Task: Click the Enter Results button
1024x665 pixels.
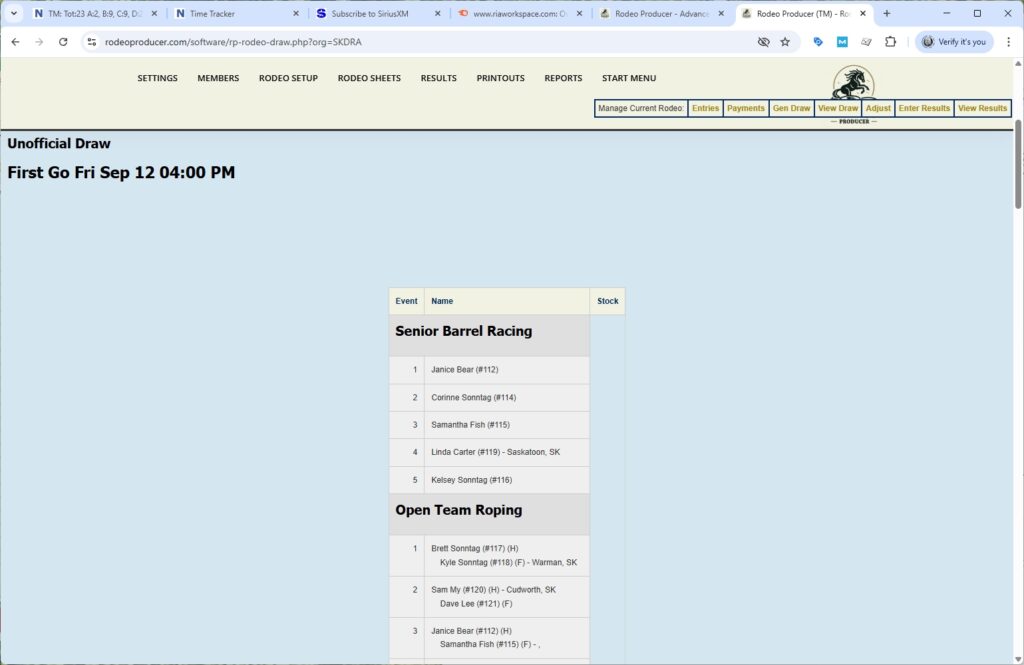Action: point(924,108)
